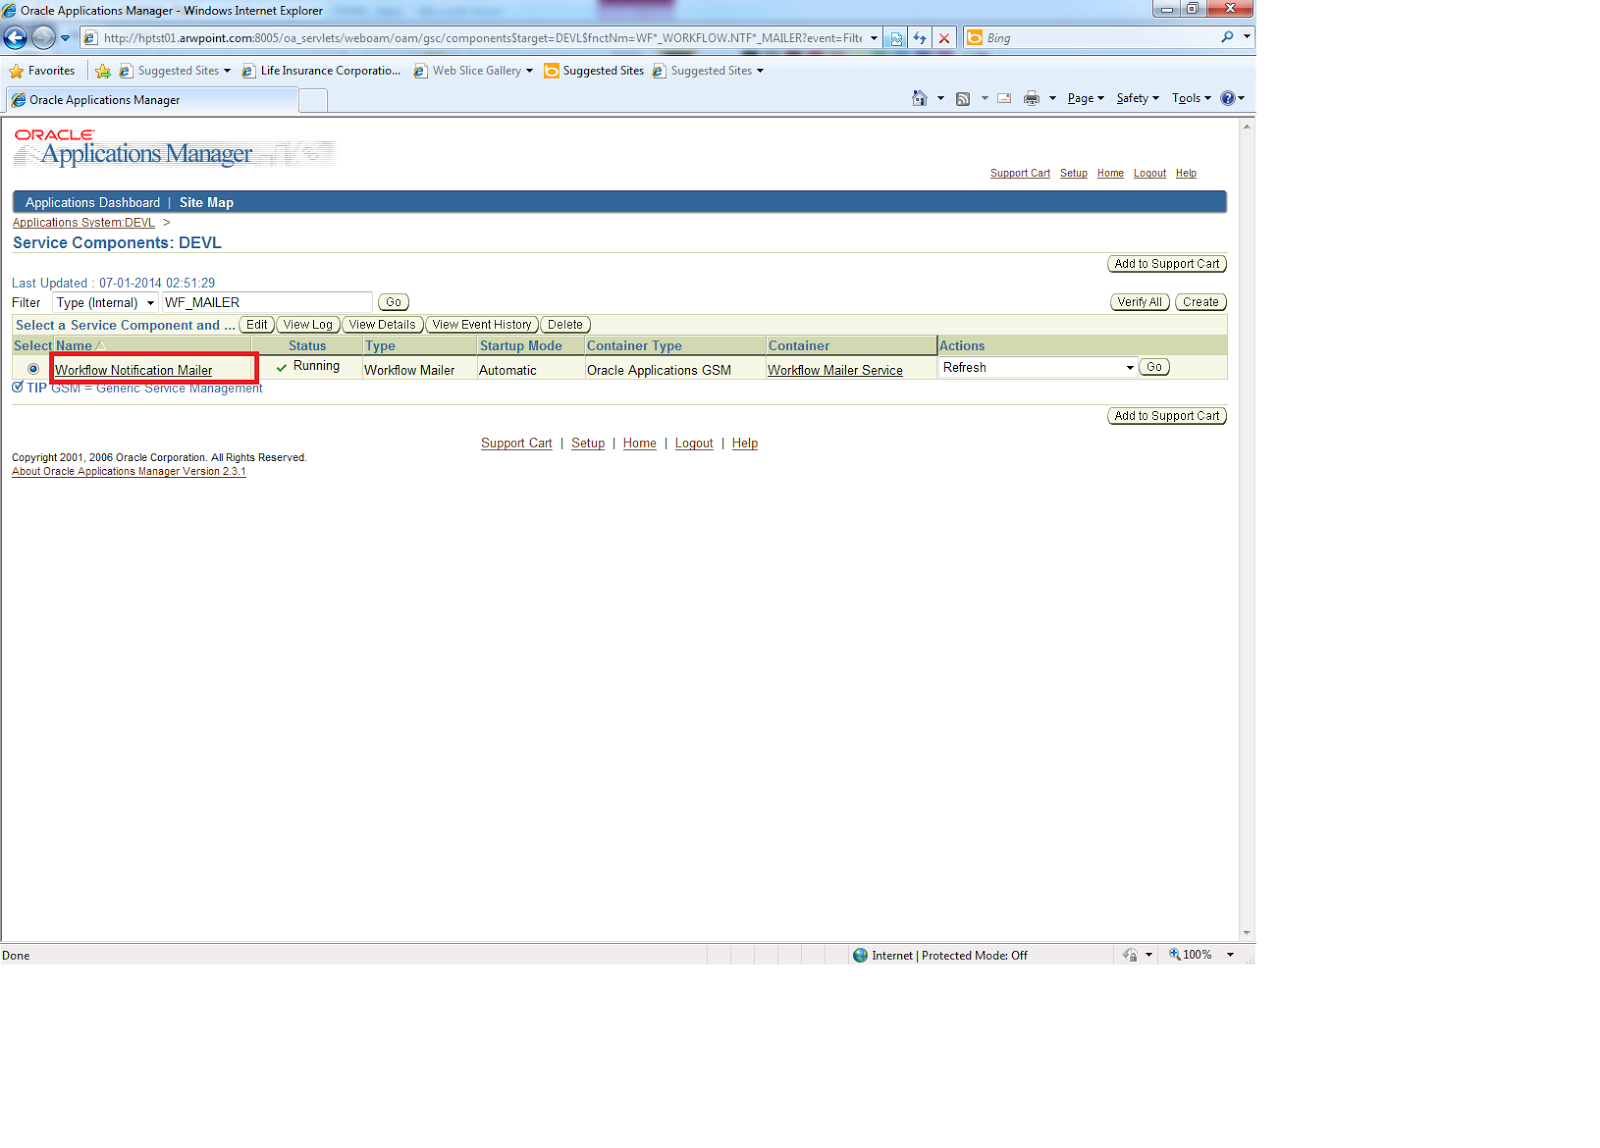Open the Workflow Mailer Service container link

(x=835, y=370)
